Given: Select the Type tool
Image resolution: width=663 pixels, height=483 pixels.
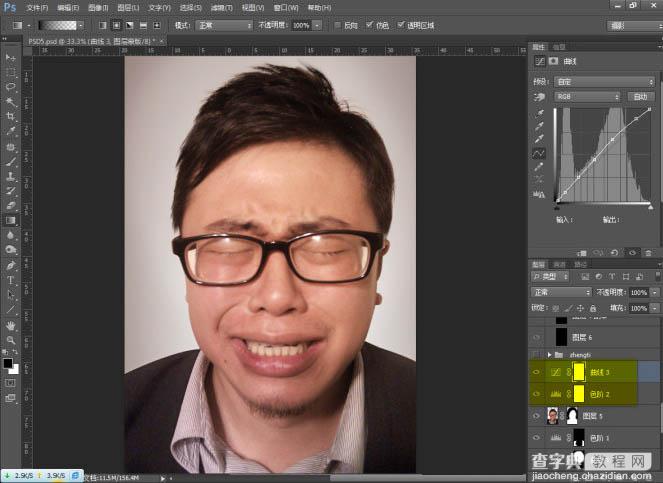Looking at the screenshot, I should [11, 280].
